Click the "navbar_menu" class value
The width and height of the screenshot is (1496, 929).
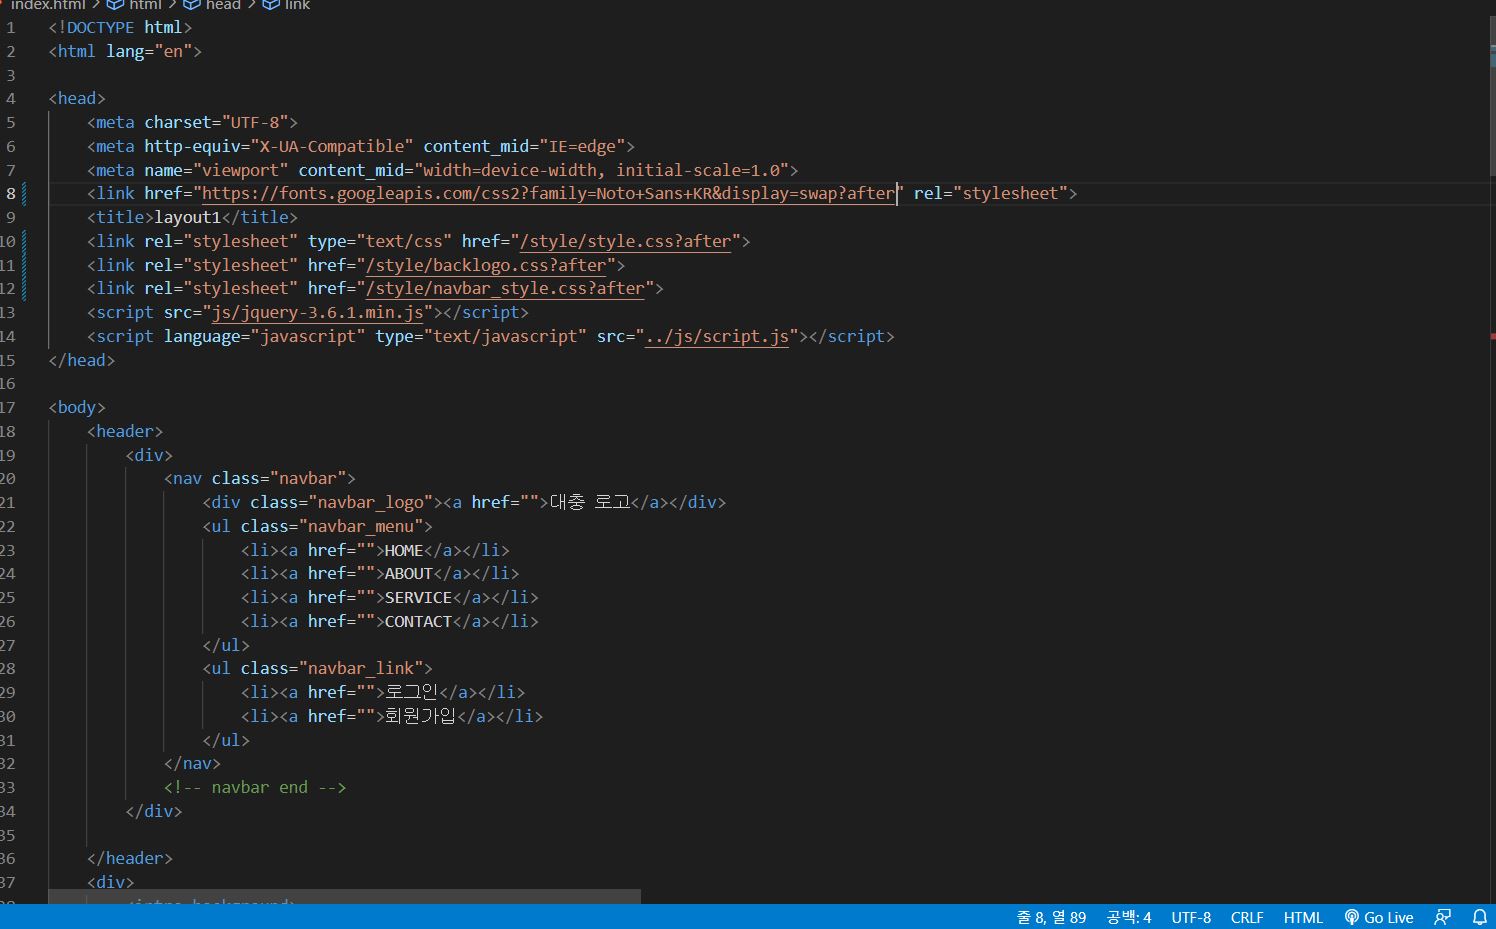(x=361, y=526)
